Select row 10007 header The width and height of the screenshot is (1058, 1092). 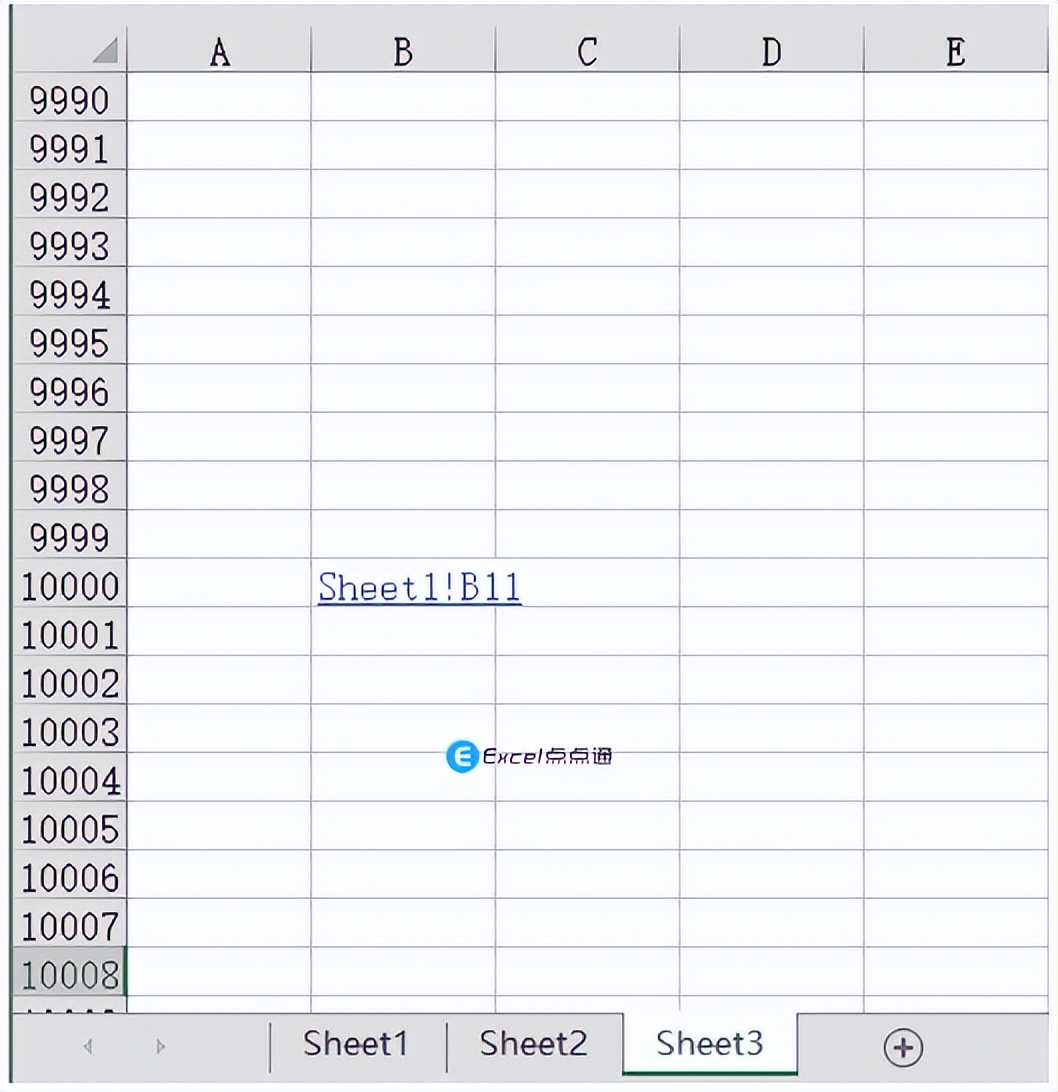(x=70, y=923)
